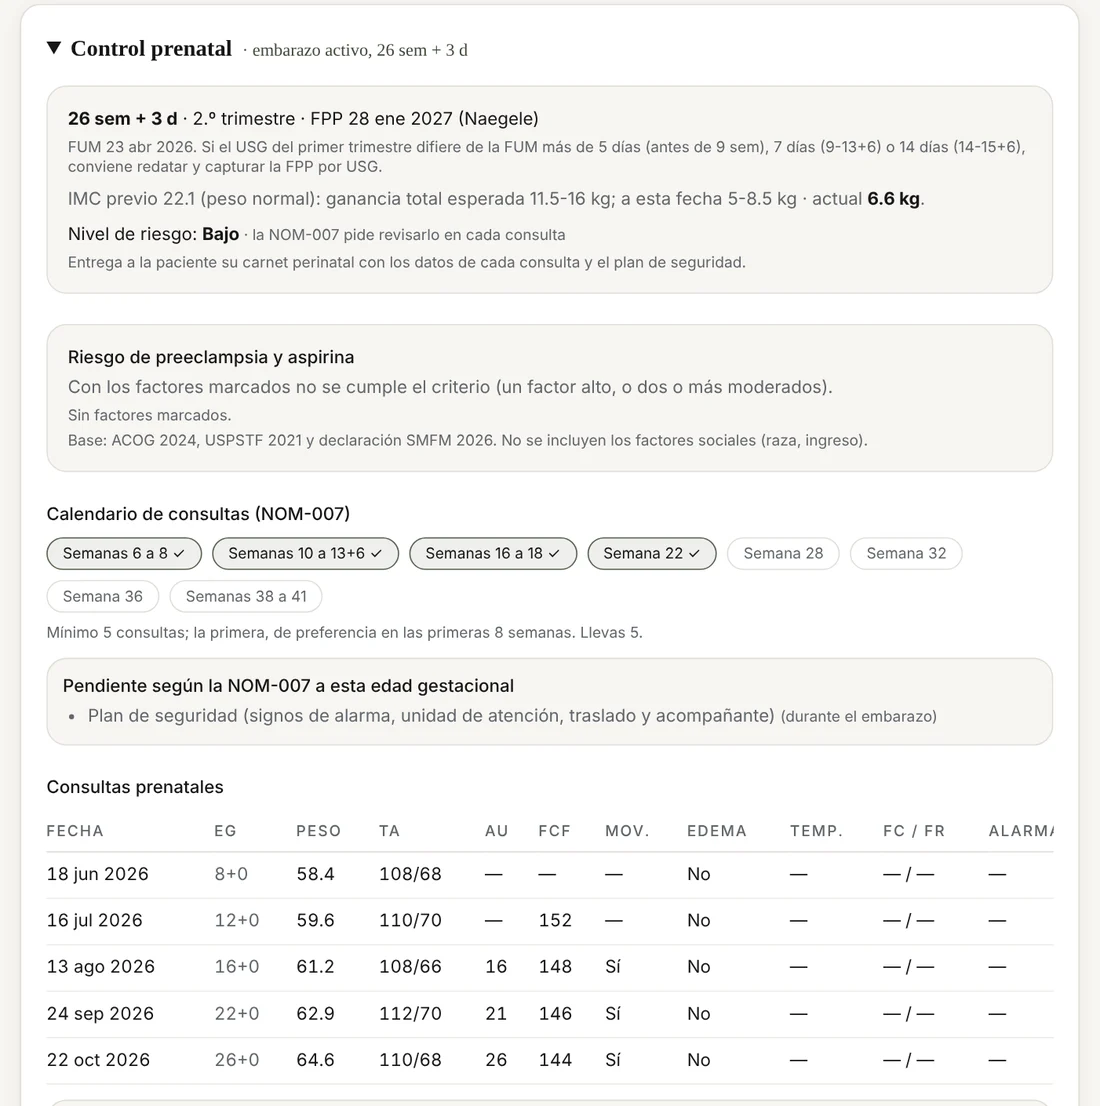Open the 18 jun 2026 consultation row

tap(550, 875)
